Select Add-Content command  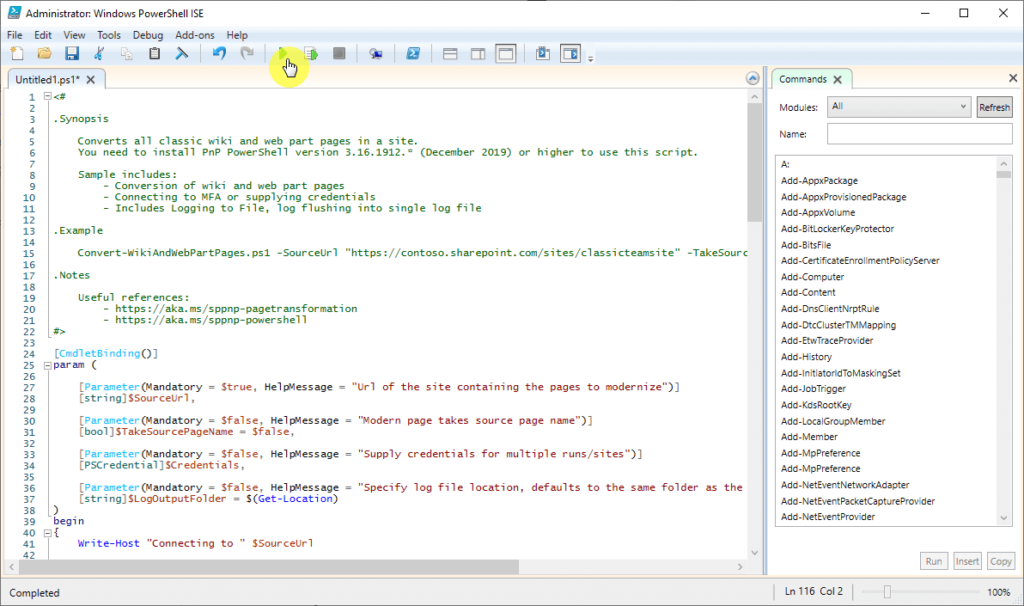[x=808, y=293]
